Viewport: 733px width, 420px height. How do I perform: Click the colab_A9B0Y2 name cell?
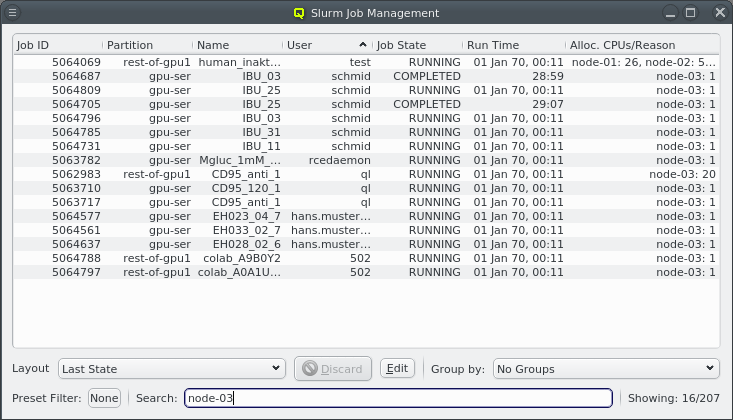(x=242, y=259)
